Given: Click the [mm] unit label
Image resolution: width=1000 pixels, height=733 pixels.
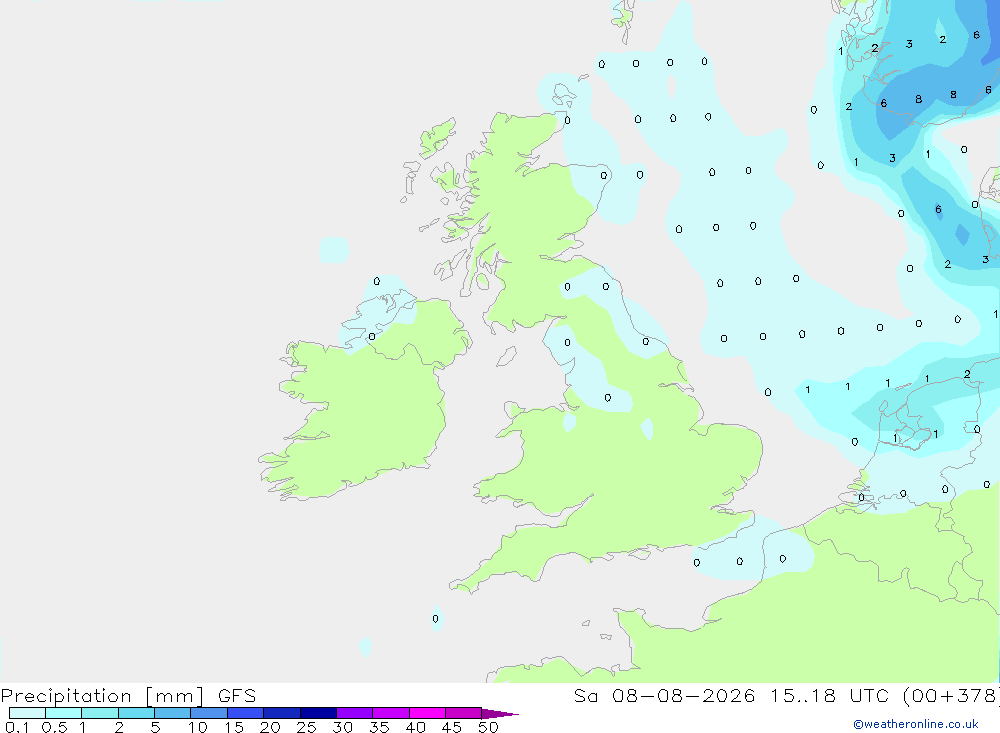Looking at the screenshot, I should click(175, 696).
